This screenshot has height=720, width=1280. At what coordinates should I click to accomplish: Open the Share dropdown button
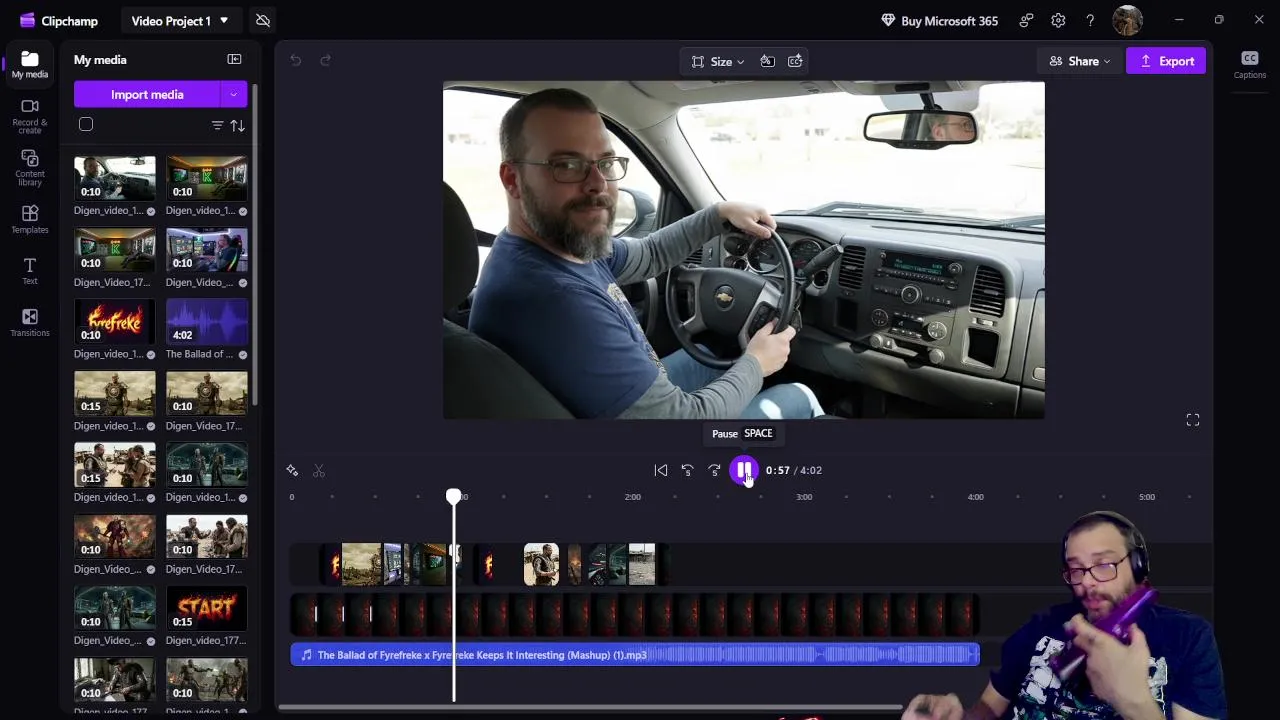point(1079,61)
